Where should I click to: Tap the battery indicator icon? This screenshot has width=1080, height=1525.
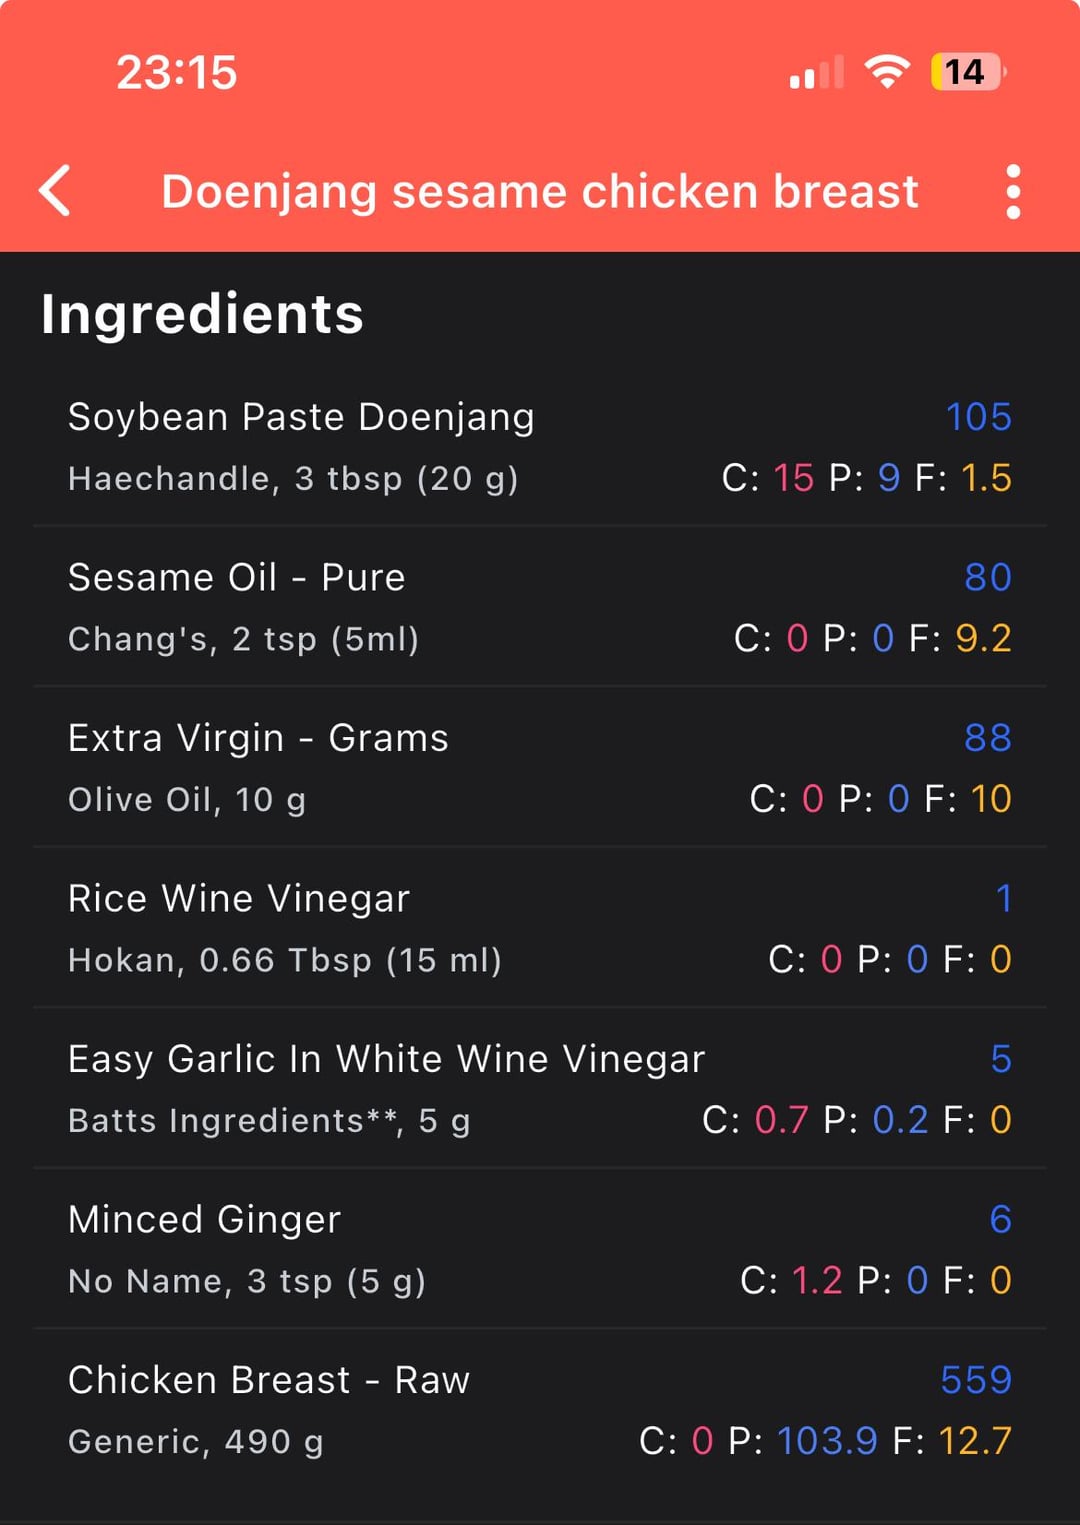point(967,72)
